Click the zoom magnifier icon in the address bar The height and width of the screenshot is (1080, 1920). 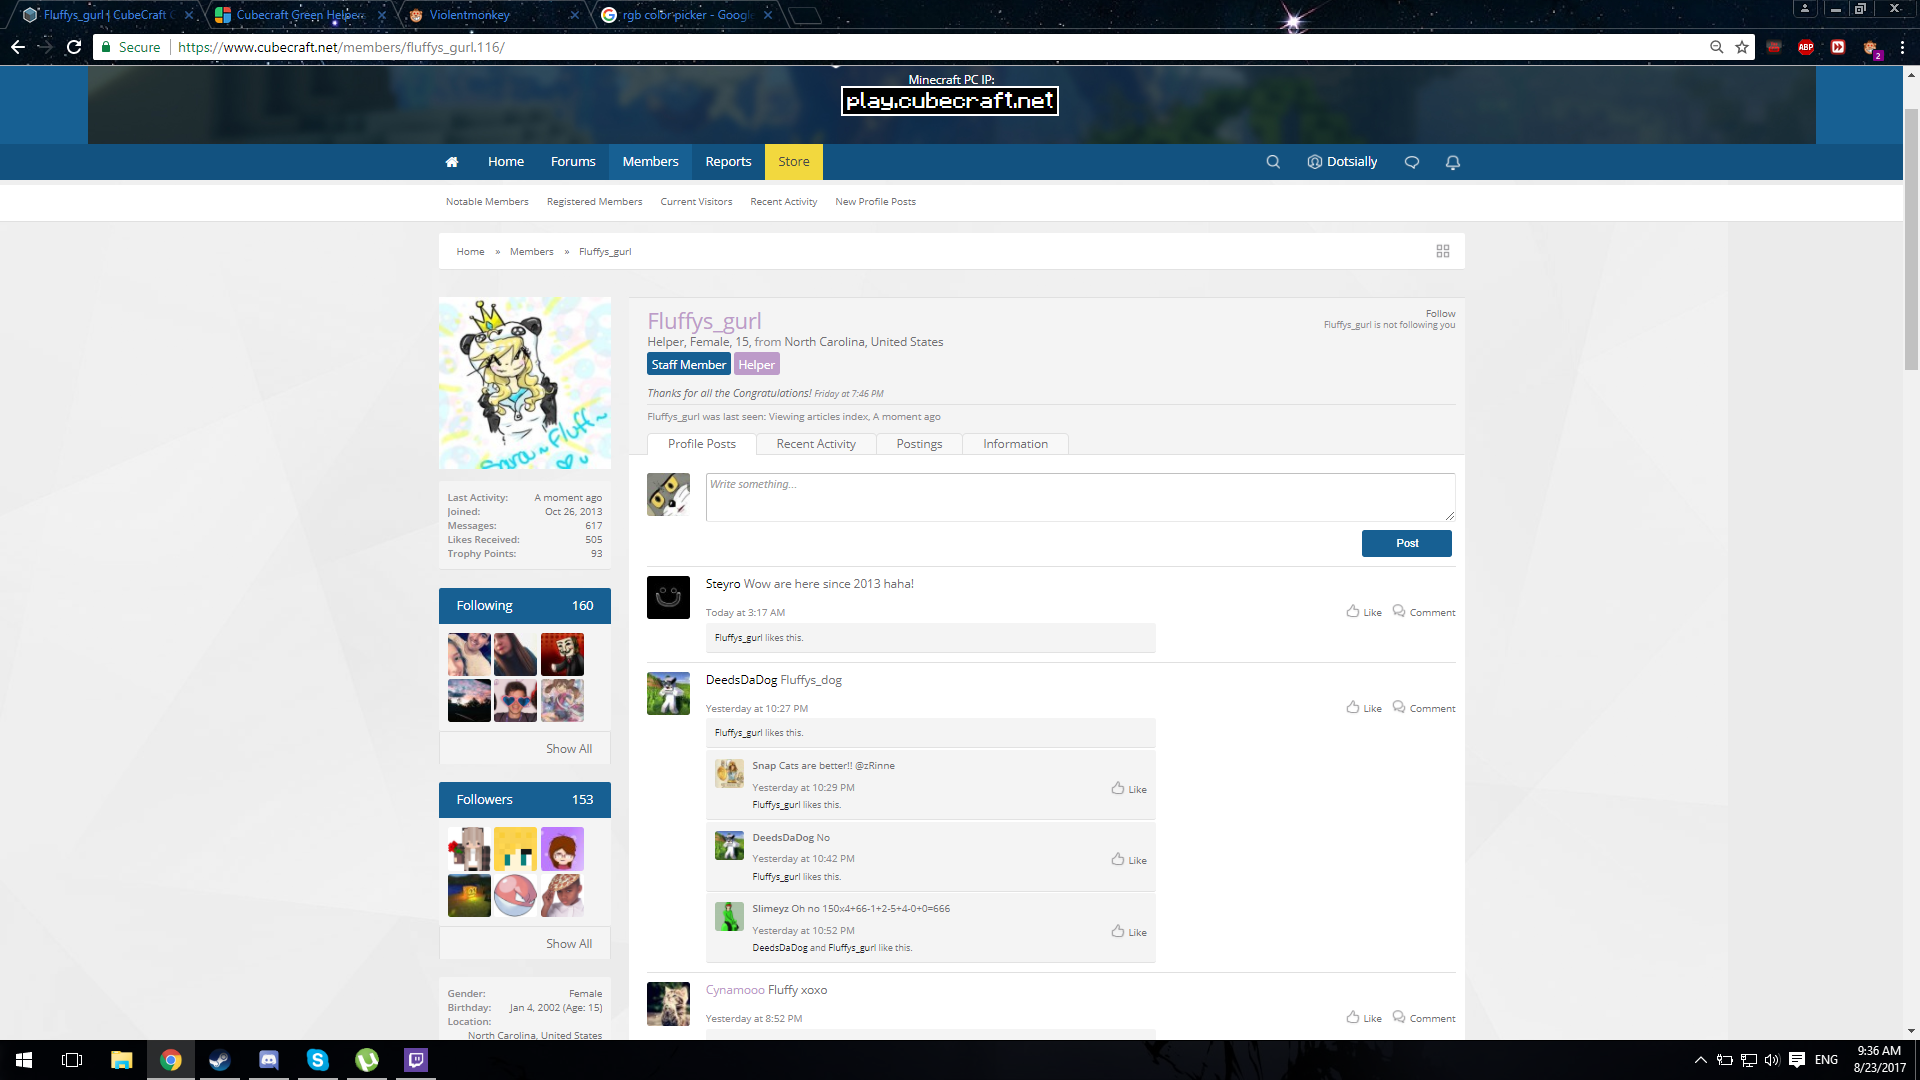click(x=1716, y=47)
